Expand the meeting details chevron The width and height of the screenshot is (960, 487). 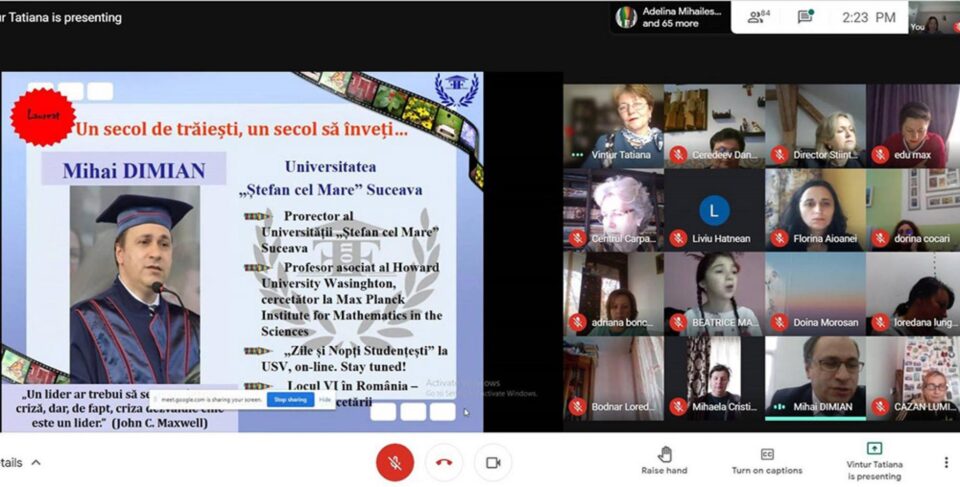[36, 462]
